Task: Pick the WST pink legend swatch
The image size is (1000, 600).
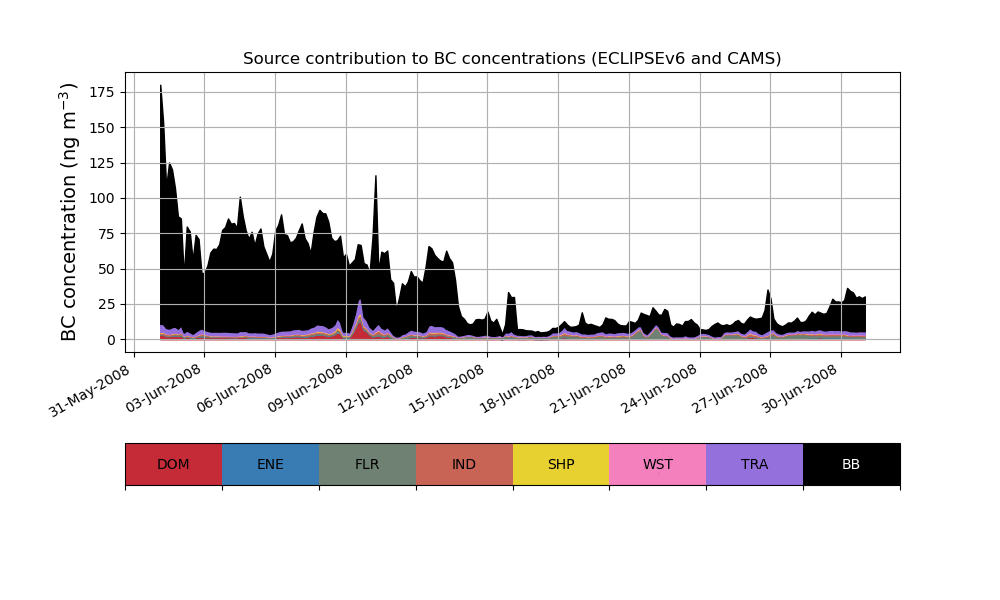Action: [x=658, y=464]
